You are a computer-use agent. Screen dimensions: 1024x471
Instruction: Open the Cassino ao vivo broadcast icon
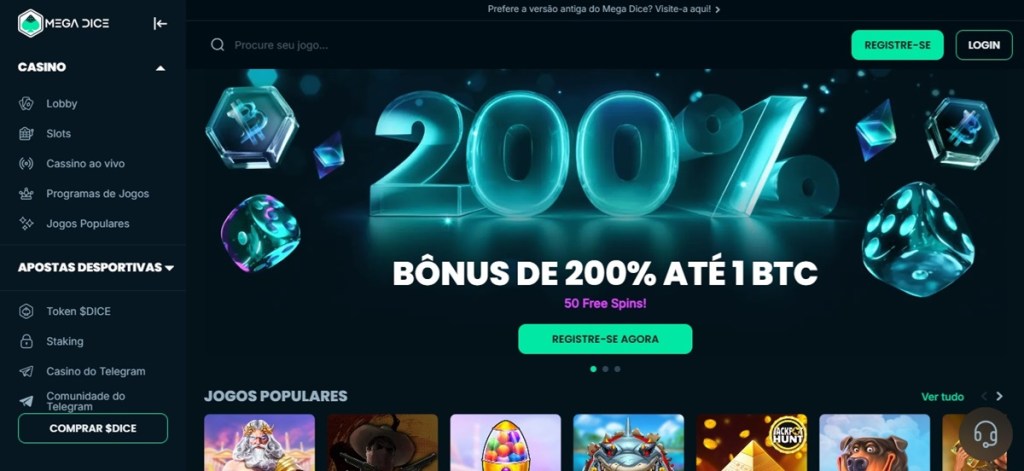pyautogui.click(x=26, y=164)
